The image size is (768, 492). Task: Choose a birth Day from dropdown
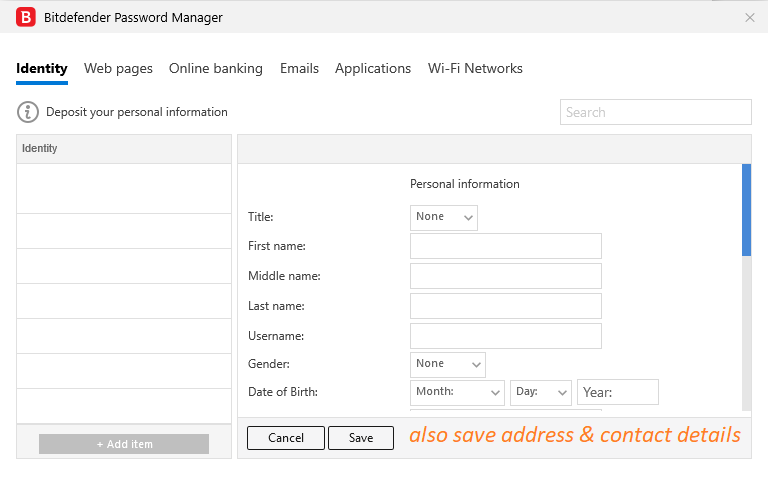pyautogui.click(x=541, y=392)
